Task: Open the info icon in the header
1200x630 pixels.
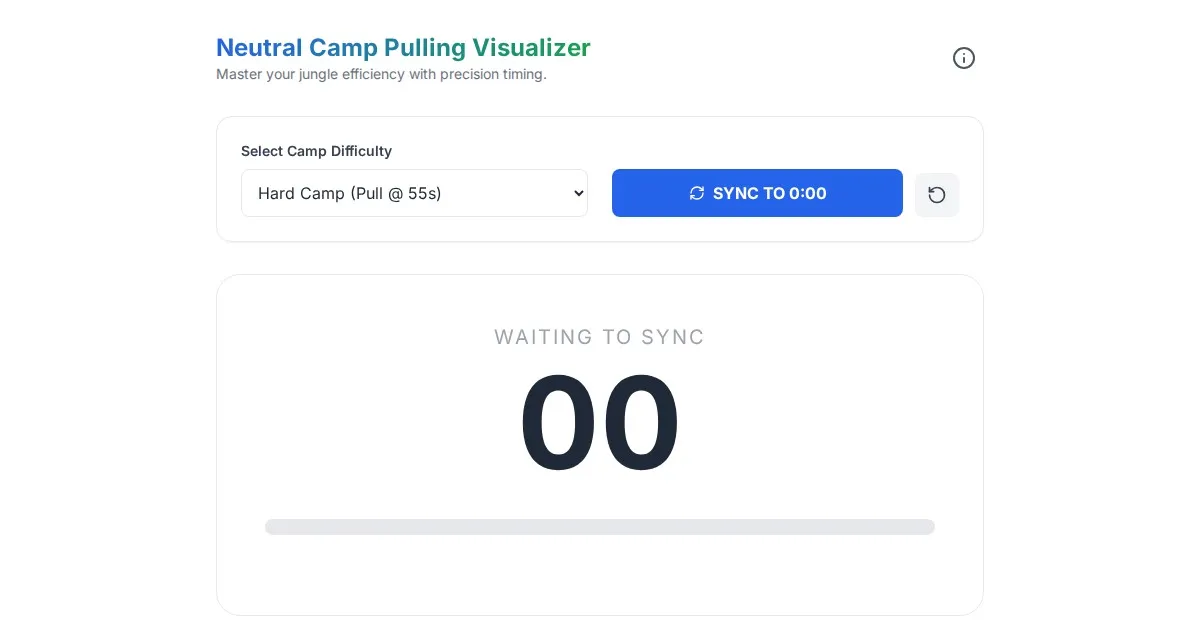Action: point(963,58)
